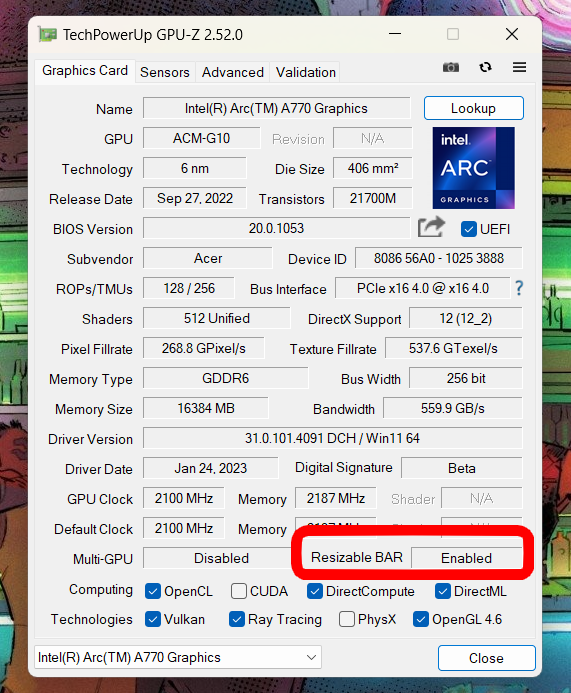Toggle the DirectML checkbox
The height and width of the screenshot is (693, 571).
(x=443, y=591)
